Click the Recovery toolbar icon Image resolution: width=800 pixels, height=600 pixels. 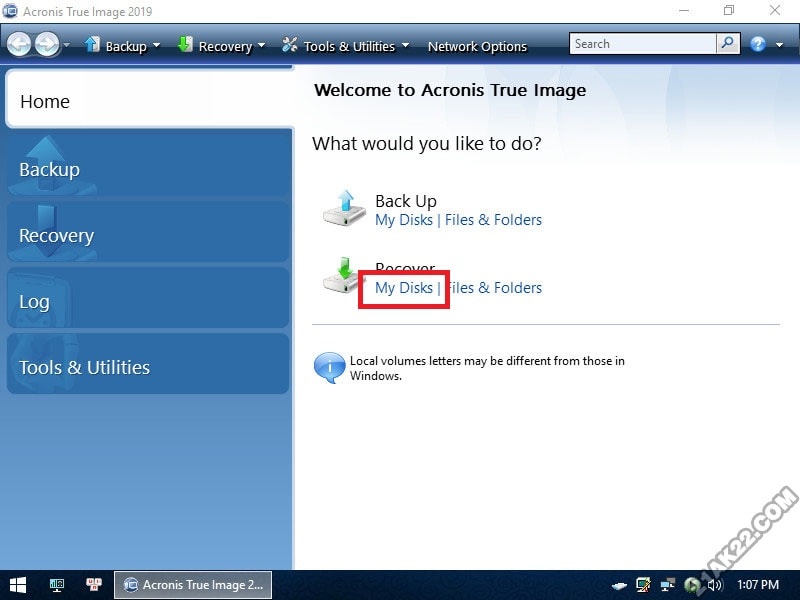[x=185, y=45]
